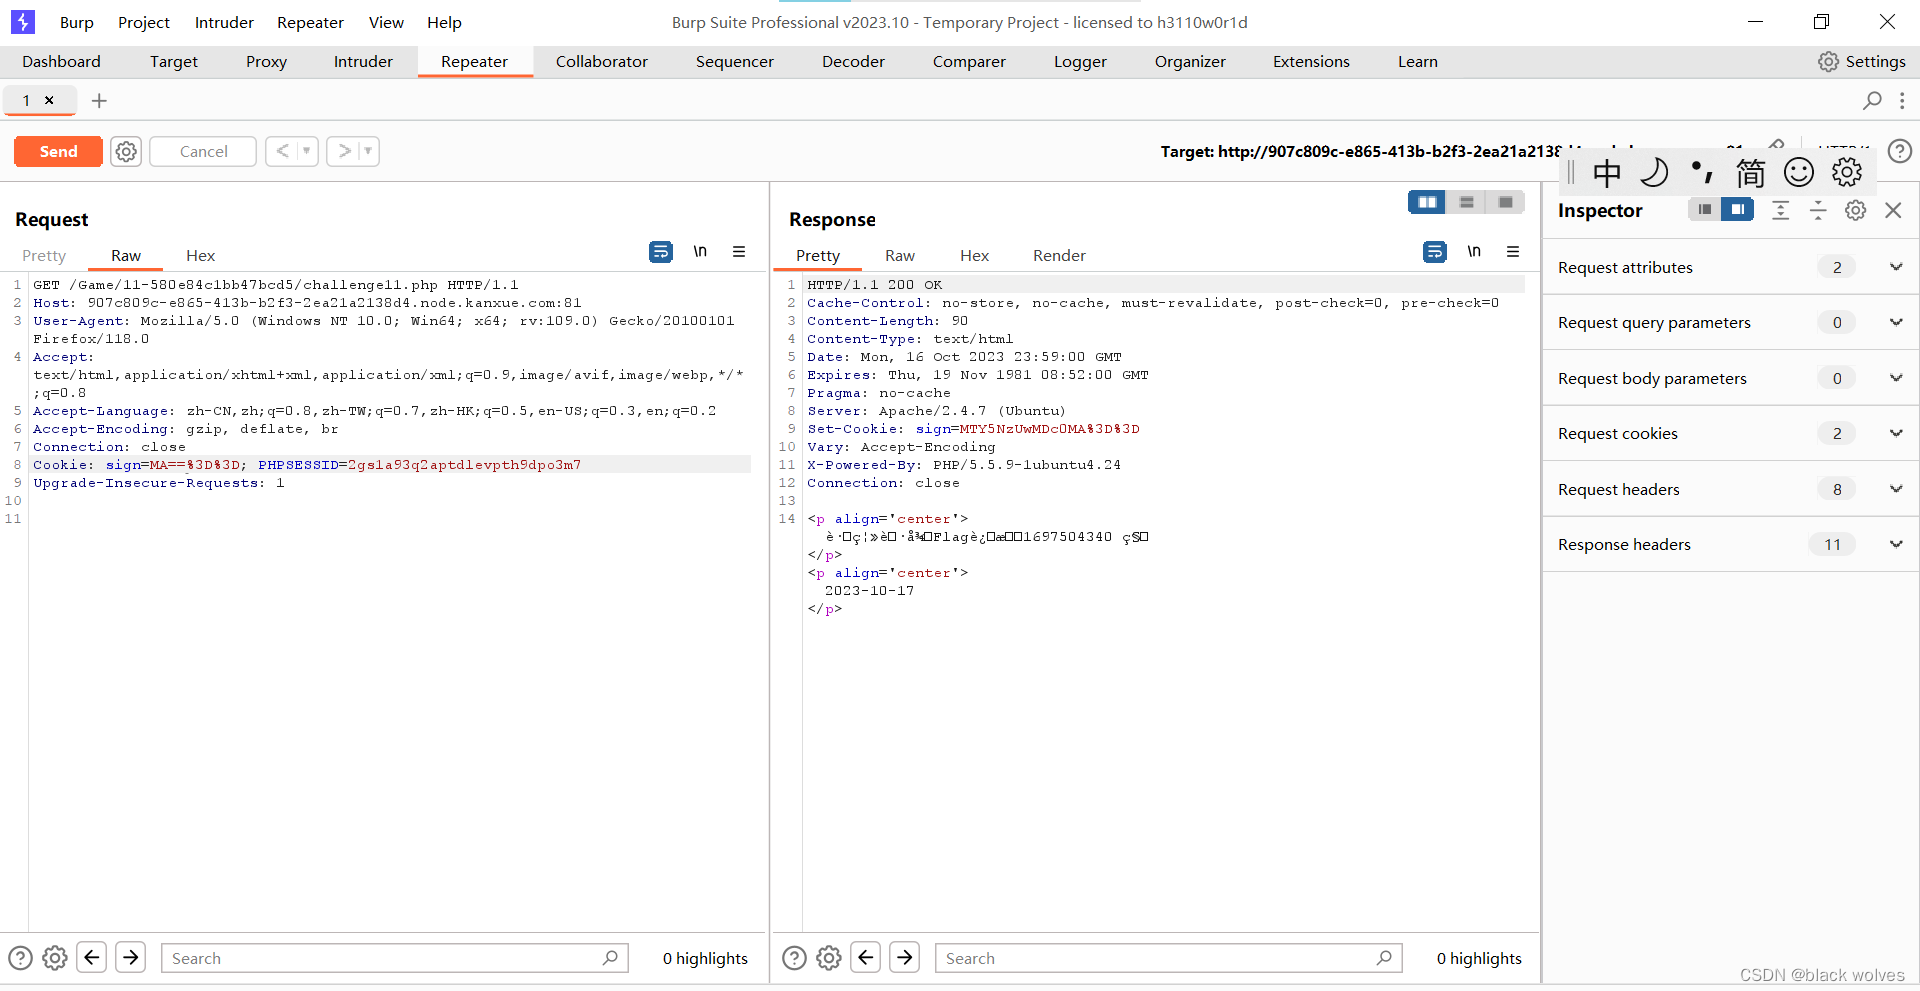Open Response search settings gear
This screenshot has height=991, width=1920.
pyautogui.click(x=829, y=958)
